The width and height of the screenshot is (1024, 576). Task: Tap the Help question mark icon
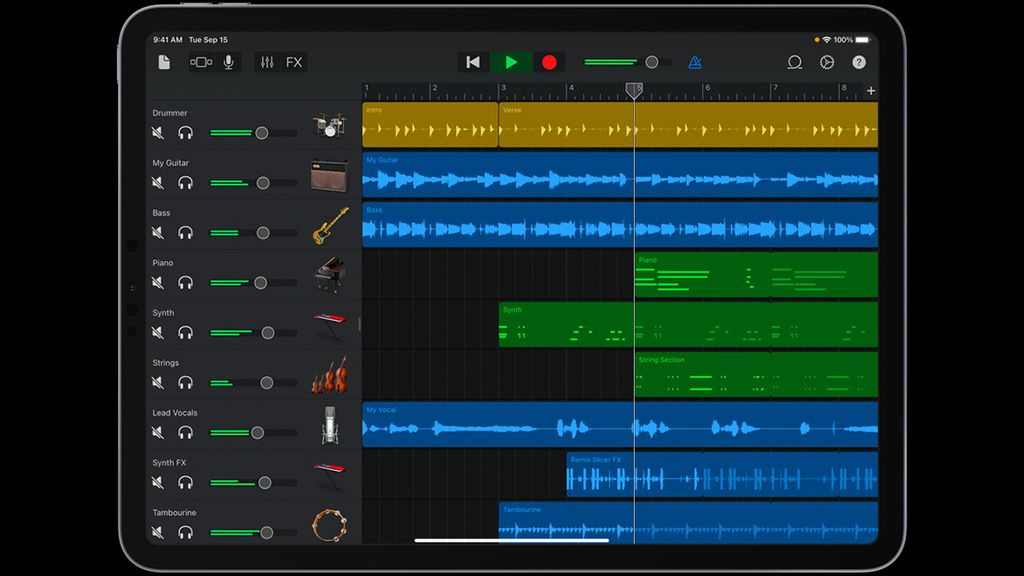858,62
